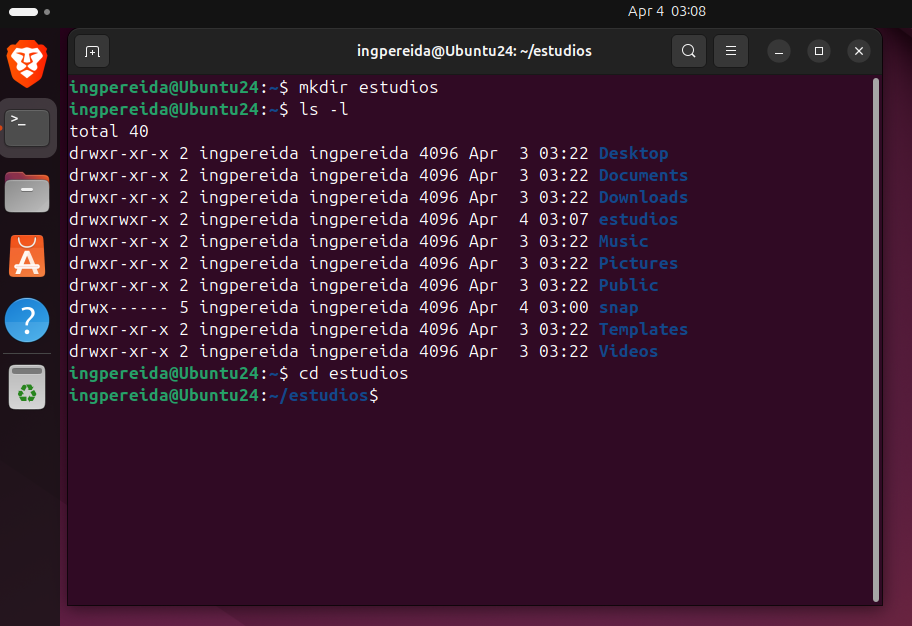Launch App Center from the dock
Viewport: 912px width, 626px height.
(x=27, y=256)
